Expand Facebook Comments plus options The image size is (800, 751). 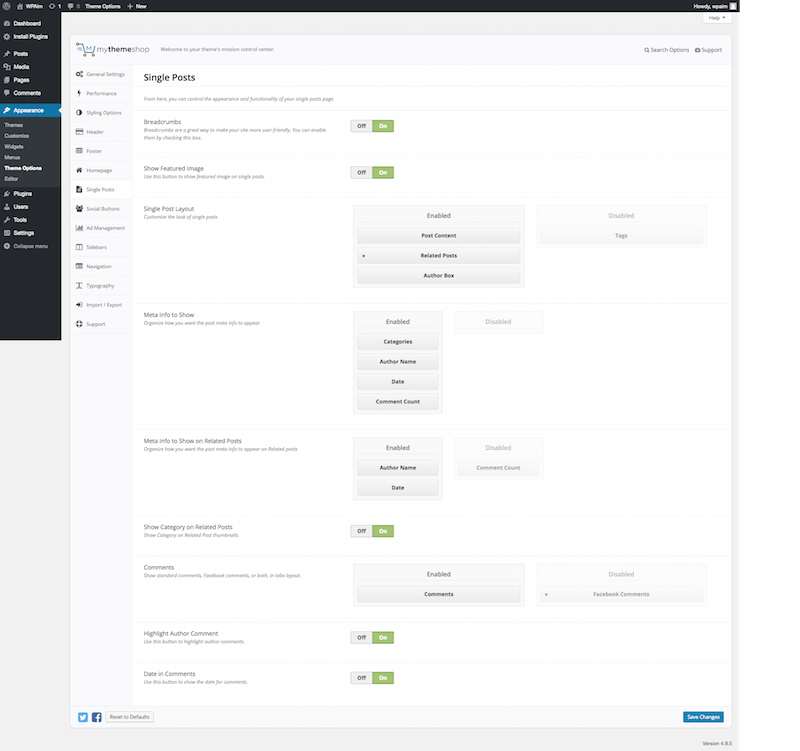pos(546,594)
